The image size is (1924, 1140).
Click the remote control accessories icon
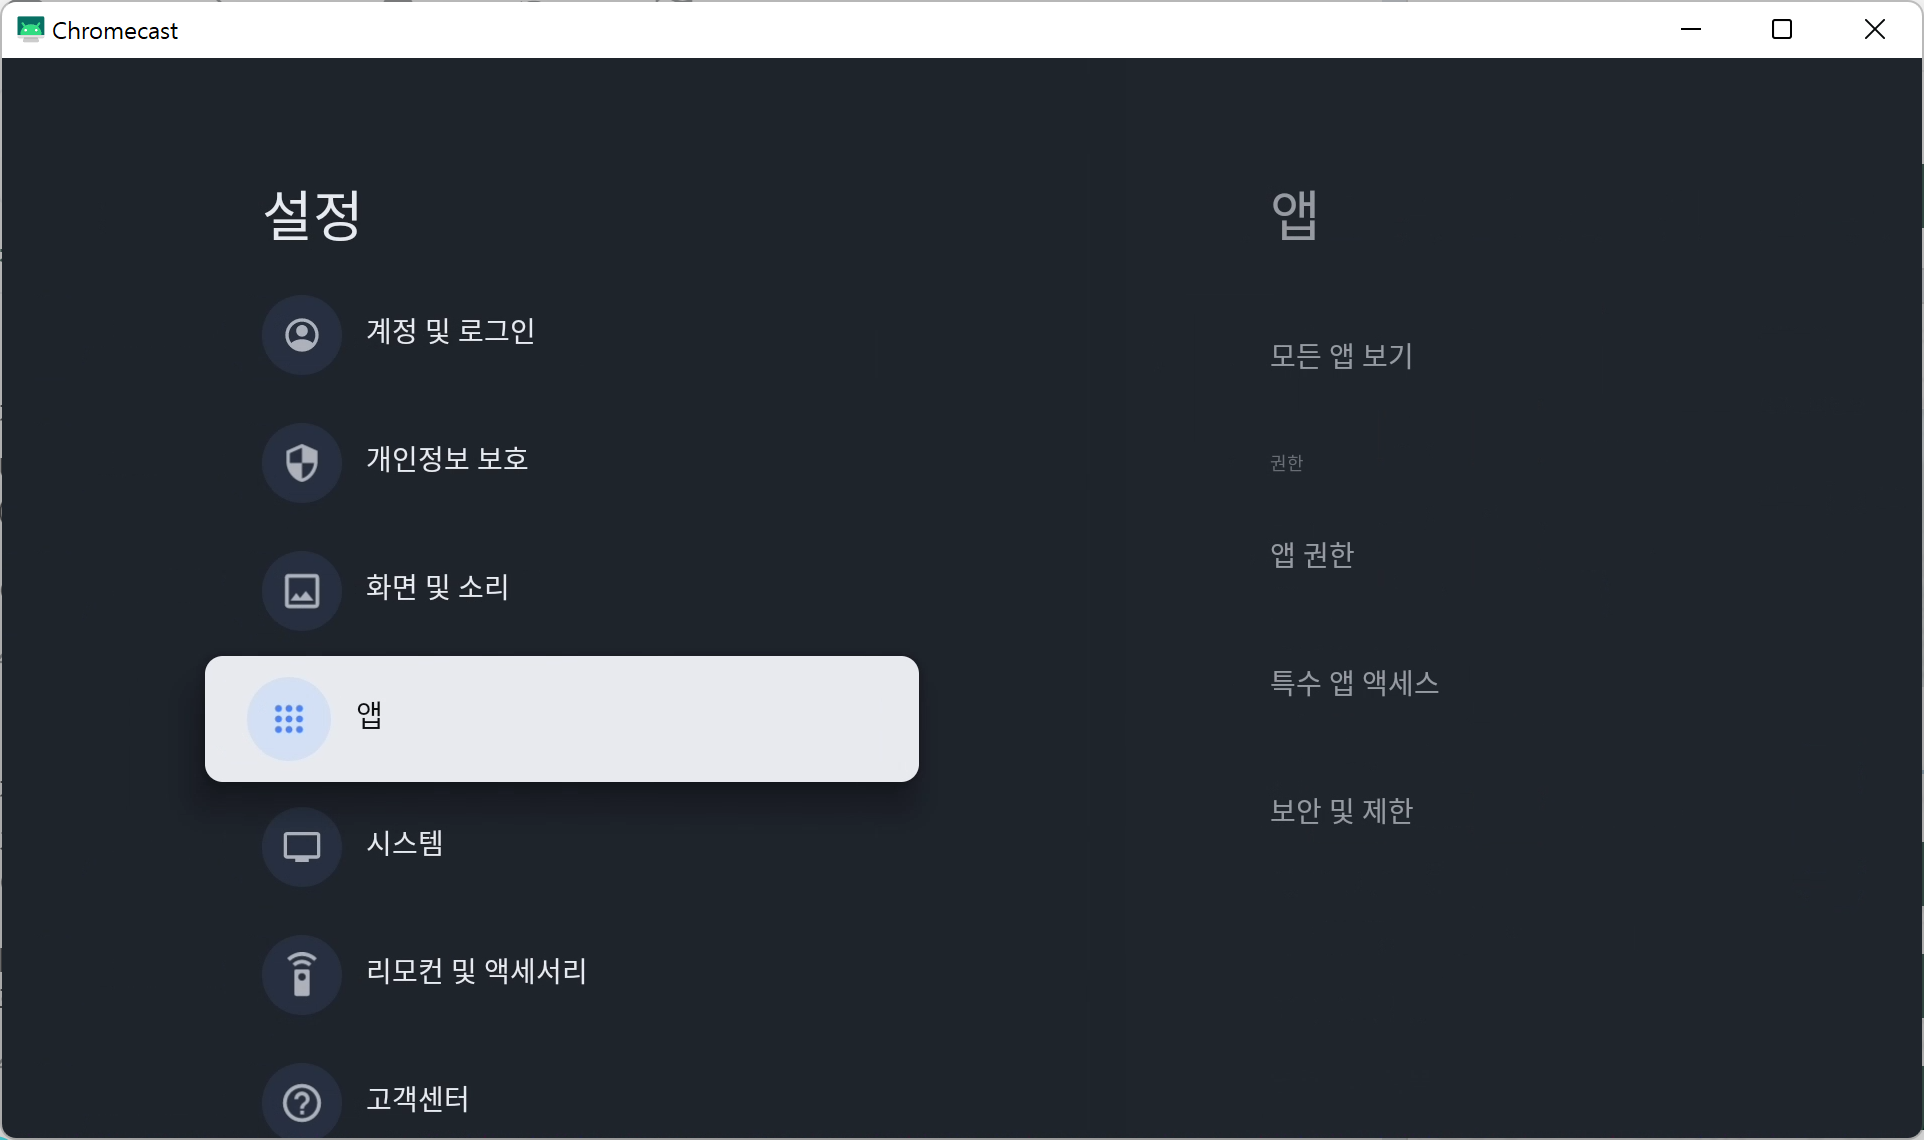tap(302, 974)
